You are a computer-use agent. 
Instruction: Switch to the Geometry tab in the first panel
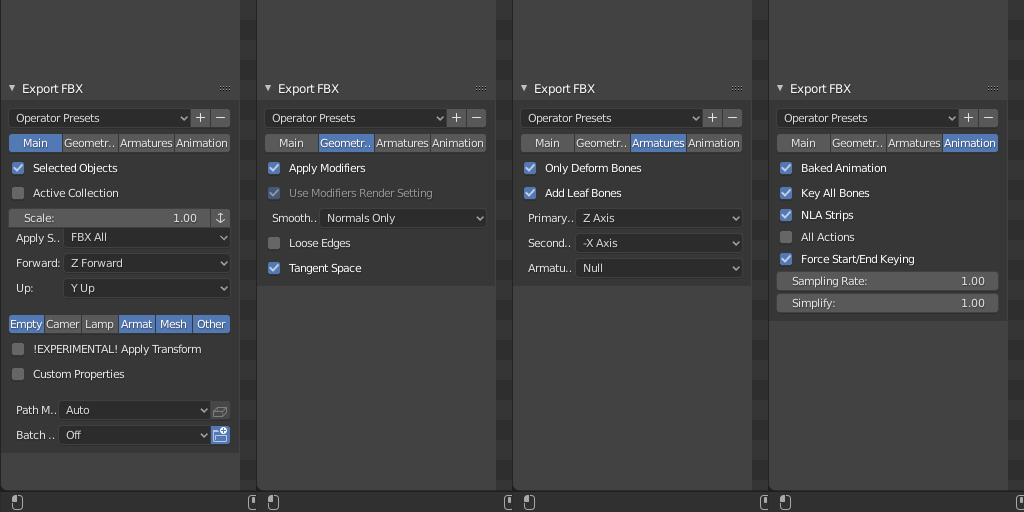[91, 143]
